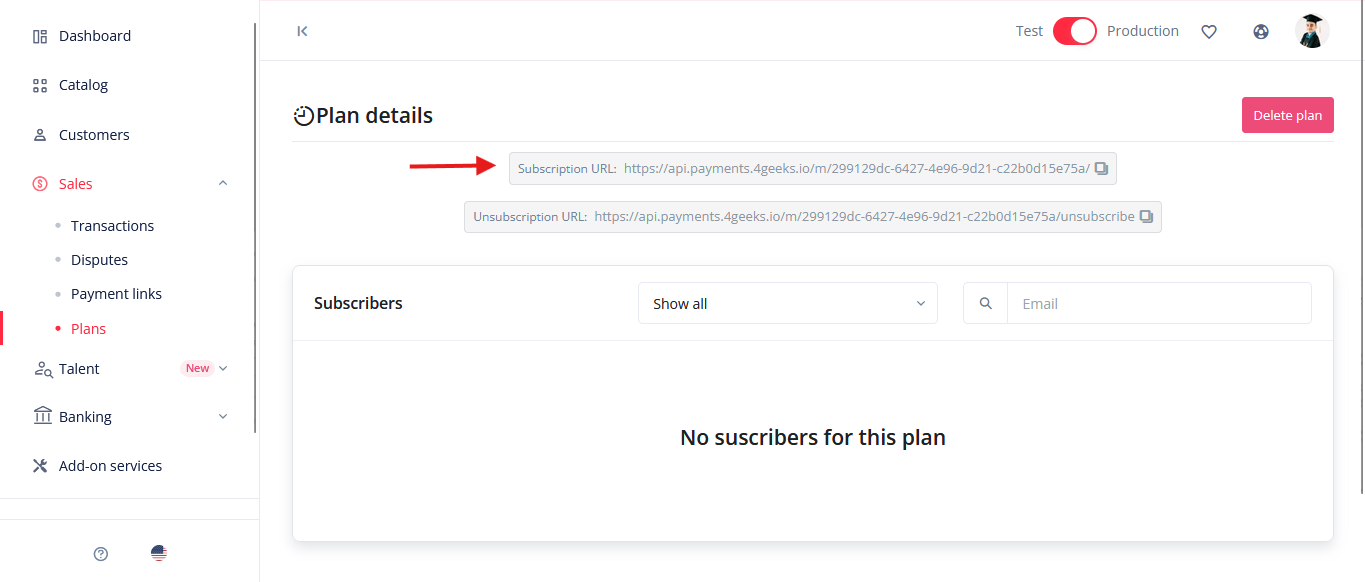Open the user profile avatar
The image size is (1365, 582).
pos(1311,31)
